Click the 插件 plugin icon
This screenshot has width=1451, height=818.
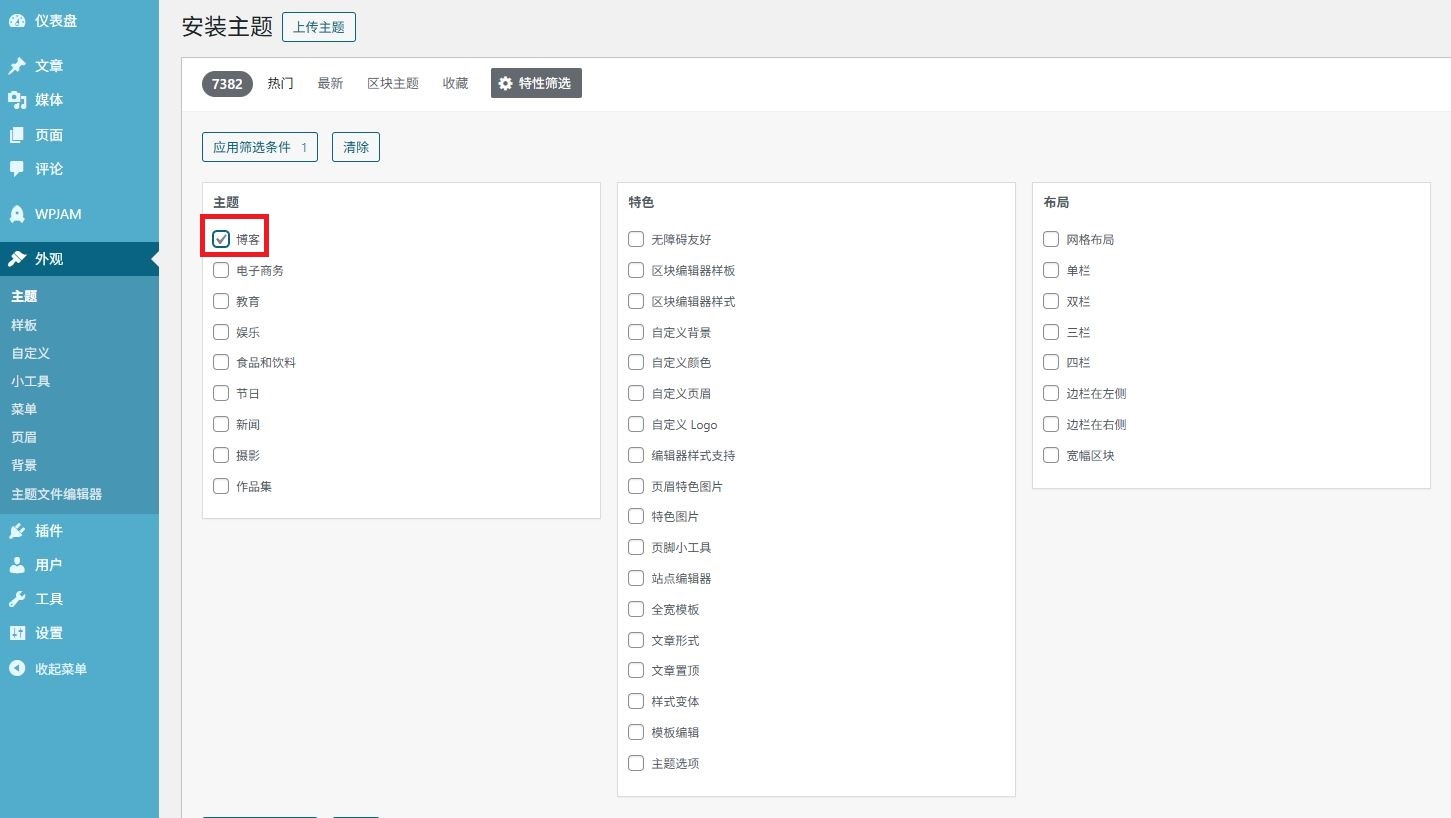[x=17, y=531]
